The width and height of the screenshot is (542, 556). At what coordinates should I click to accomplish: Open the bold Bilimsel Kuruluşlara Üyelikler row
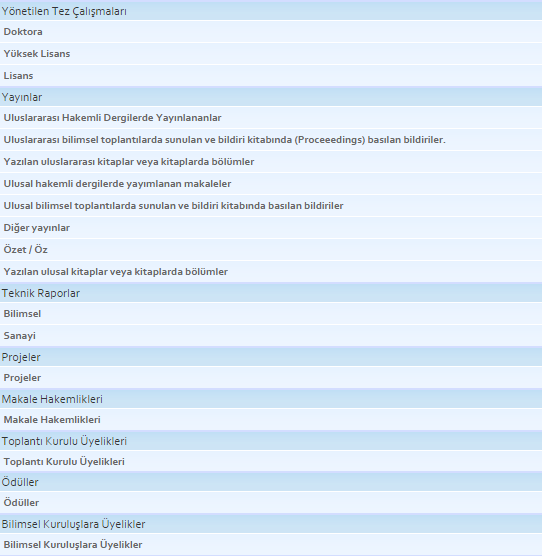coord(271,544)
